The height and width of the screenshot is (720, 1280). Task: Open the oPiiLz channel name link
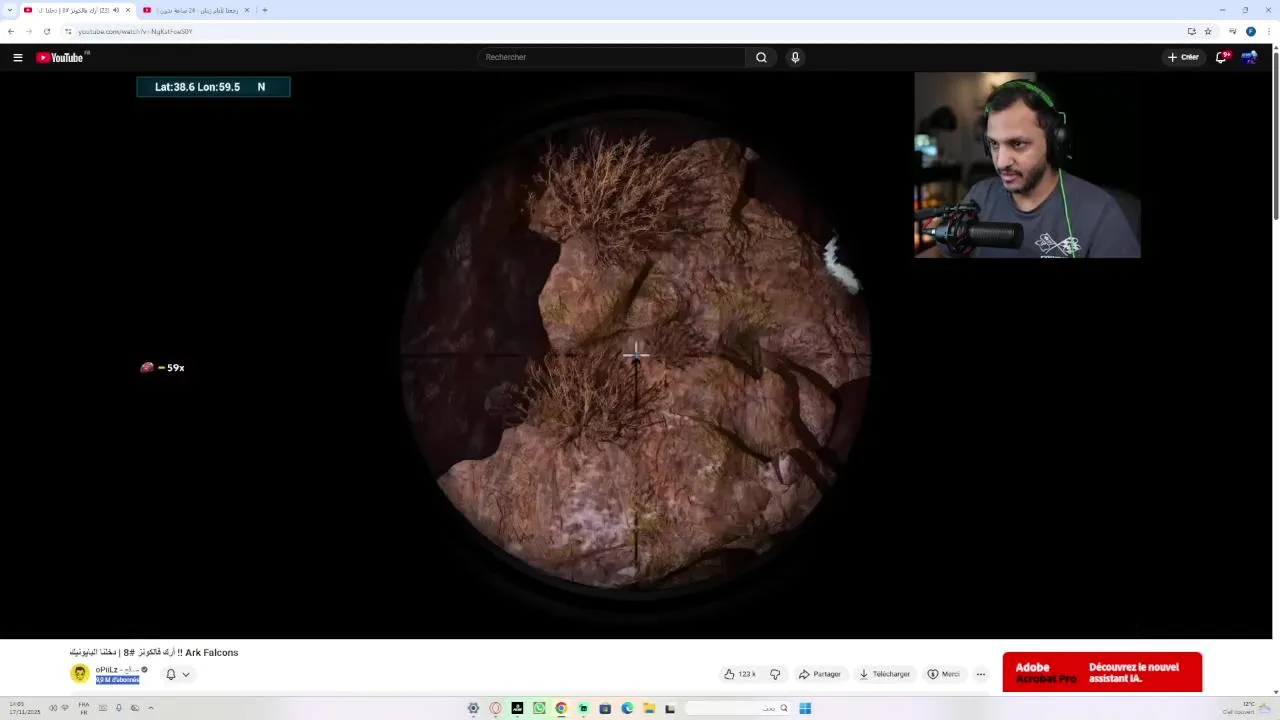[117, 669]
